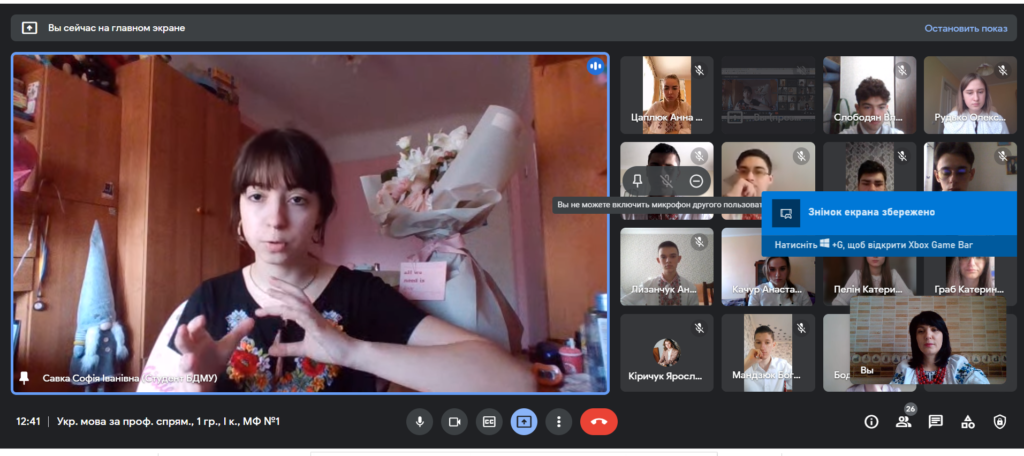The image size is (1024, 456).
Task: Remove the hovered participant using the minus icon
Action: [696, 181]
